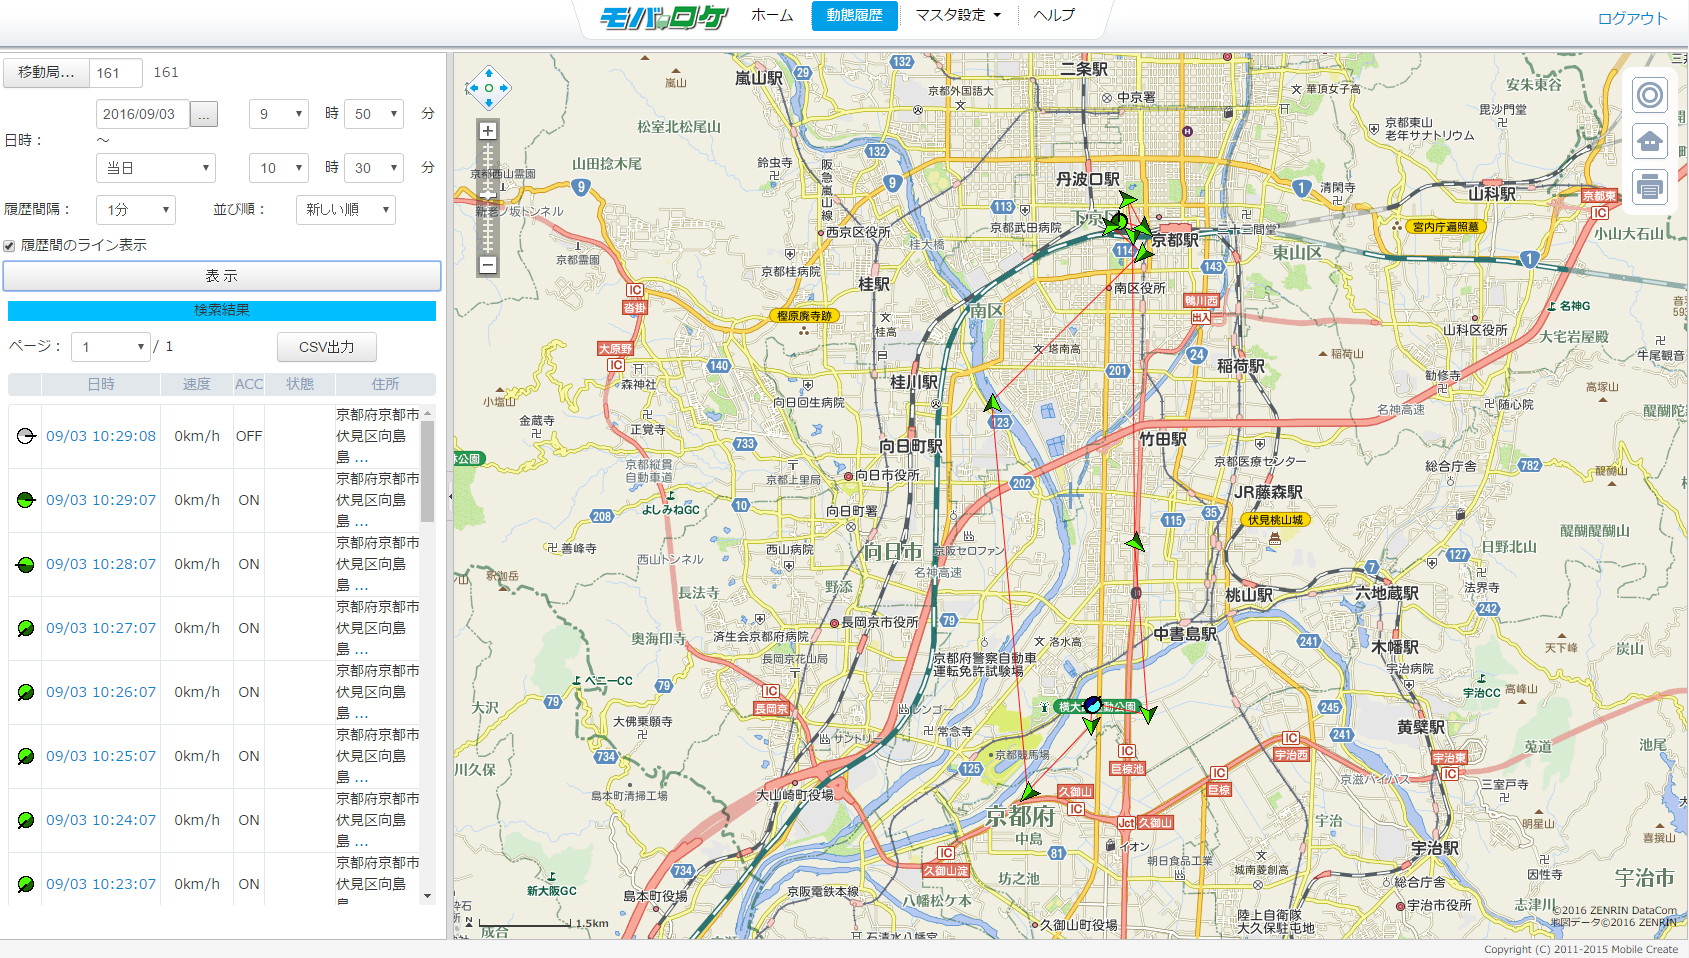Screen dimensions: 1689x958
Task: Click status icon of 10:27:07 row
Action: tap(26, 628)
